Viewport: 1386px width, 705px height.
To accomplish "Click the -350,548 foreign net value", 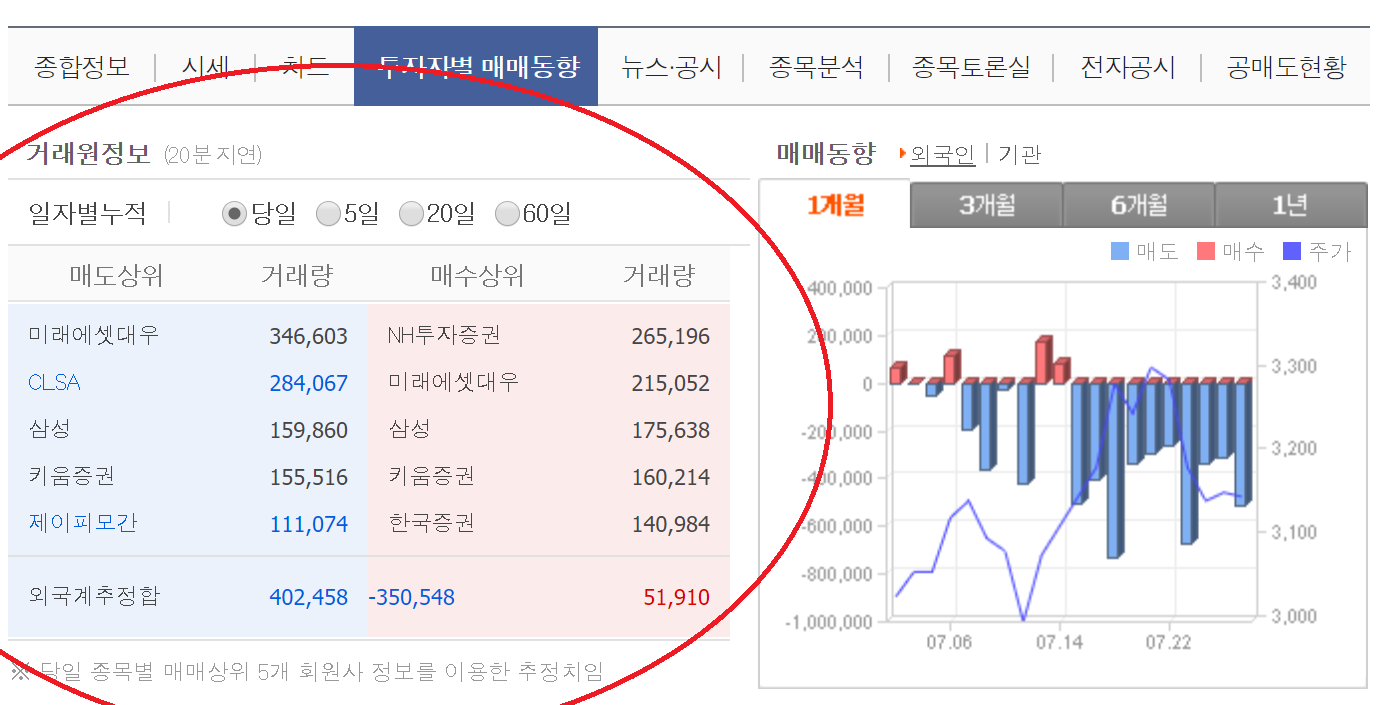I will click(411, 598).
